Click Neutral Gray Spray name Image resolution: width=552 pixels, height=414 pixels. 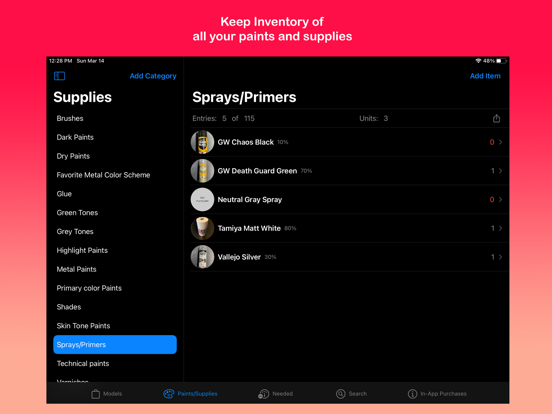[250, 200]
